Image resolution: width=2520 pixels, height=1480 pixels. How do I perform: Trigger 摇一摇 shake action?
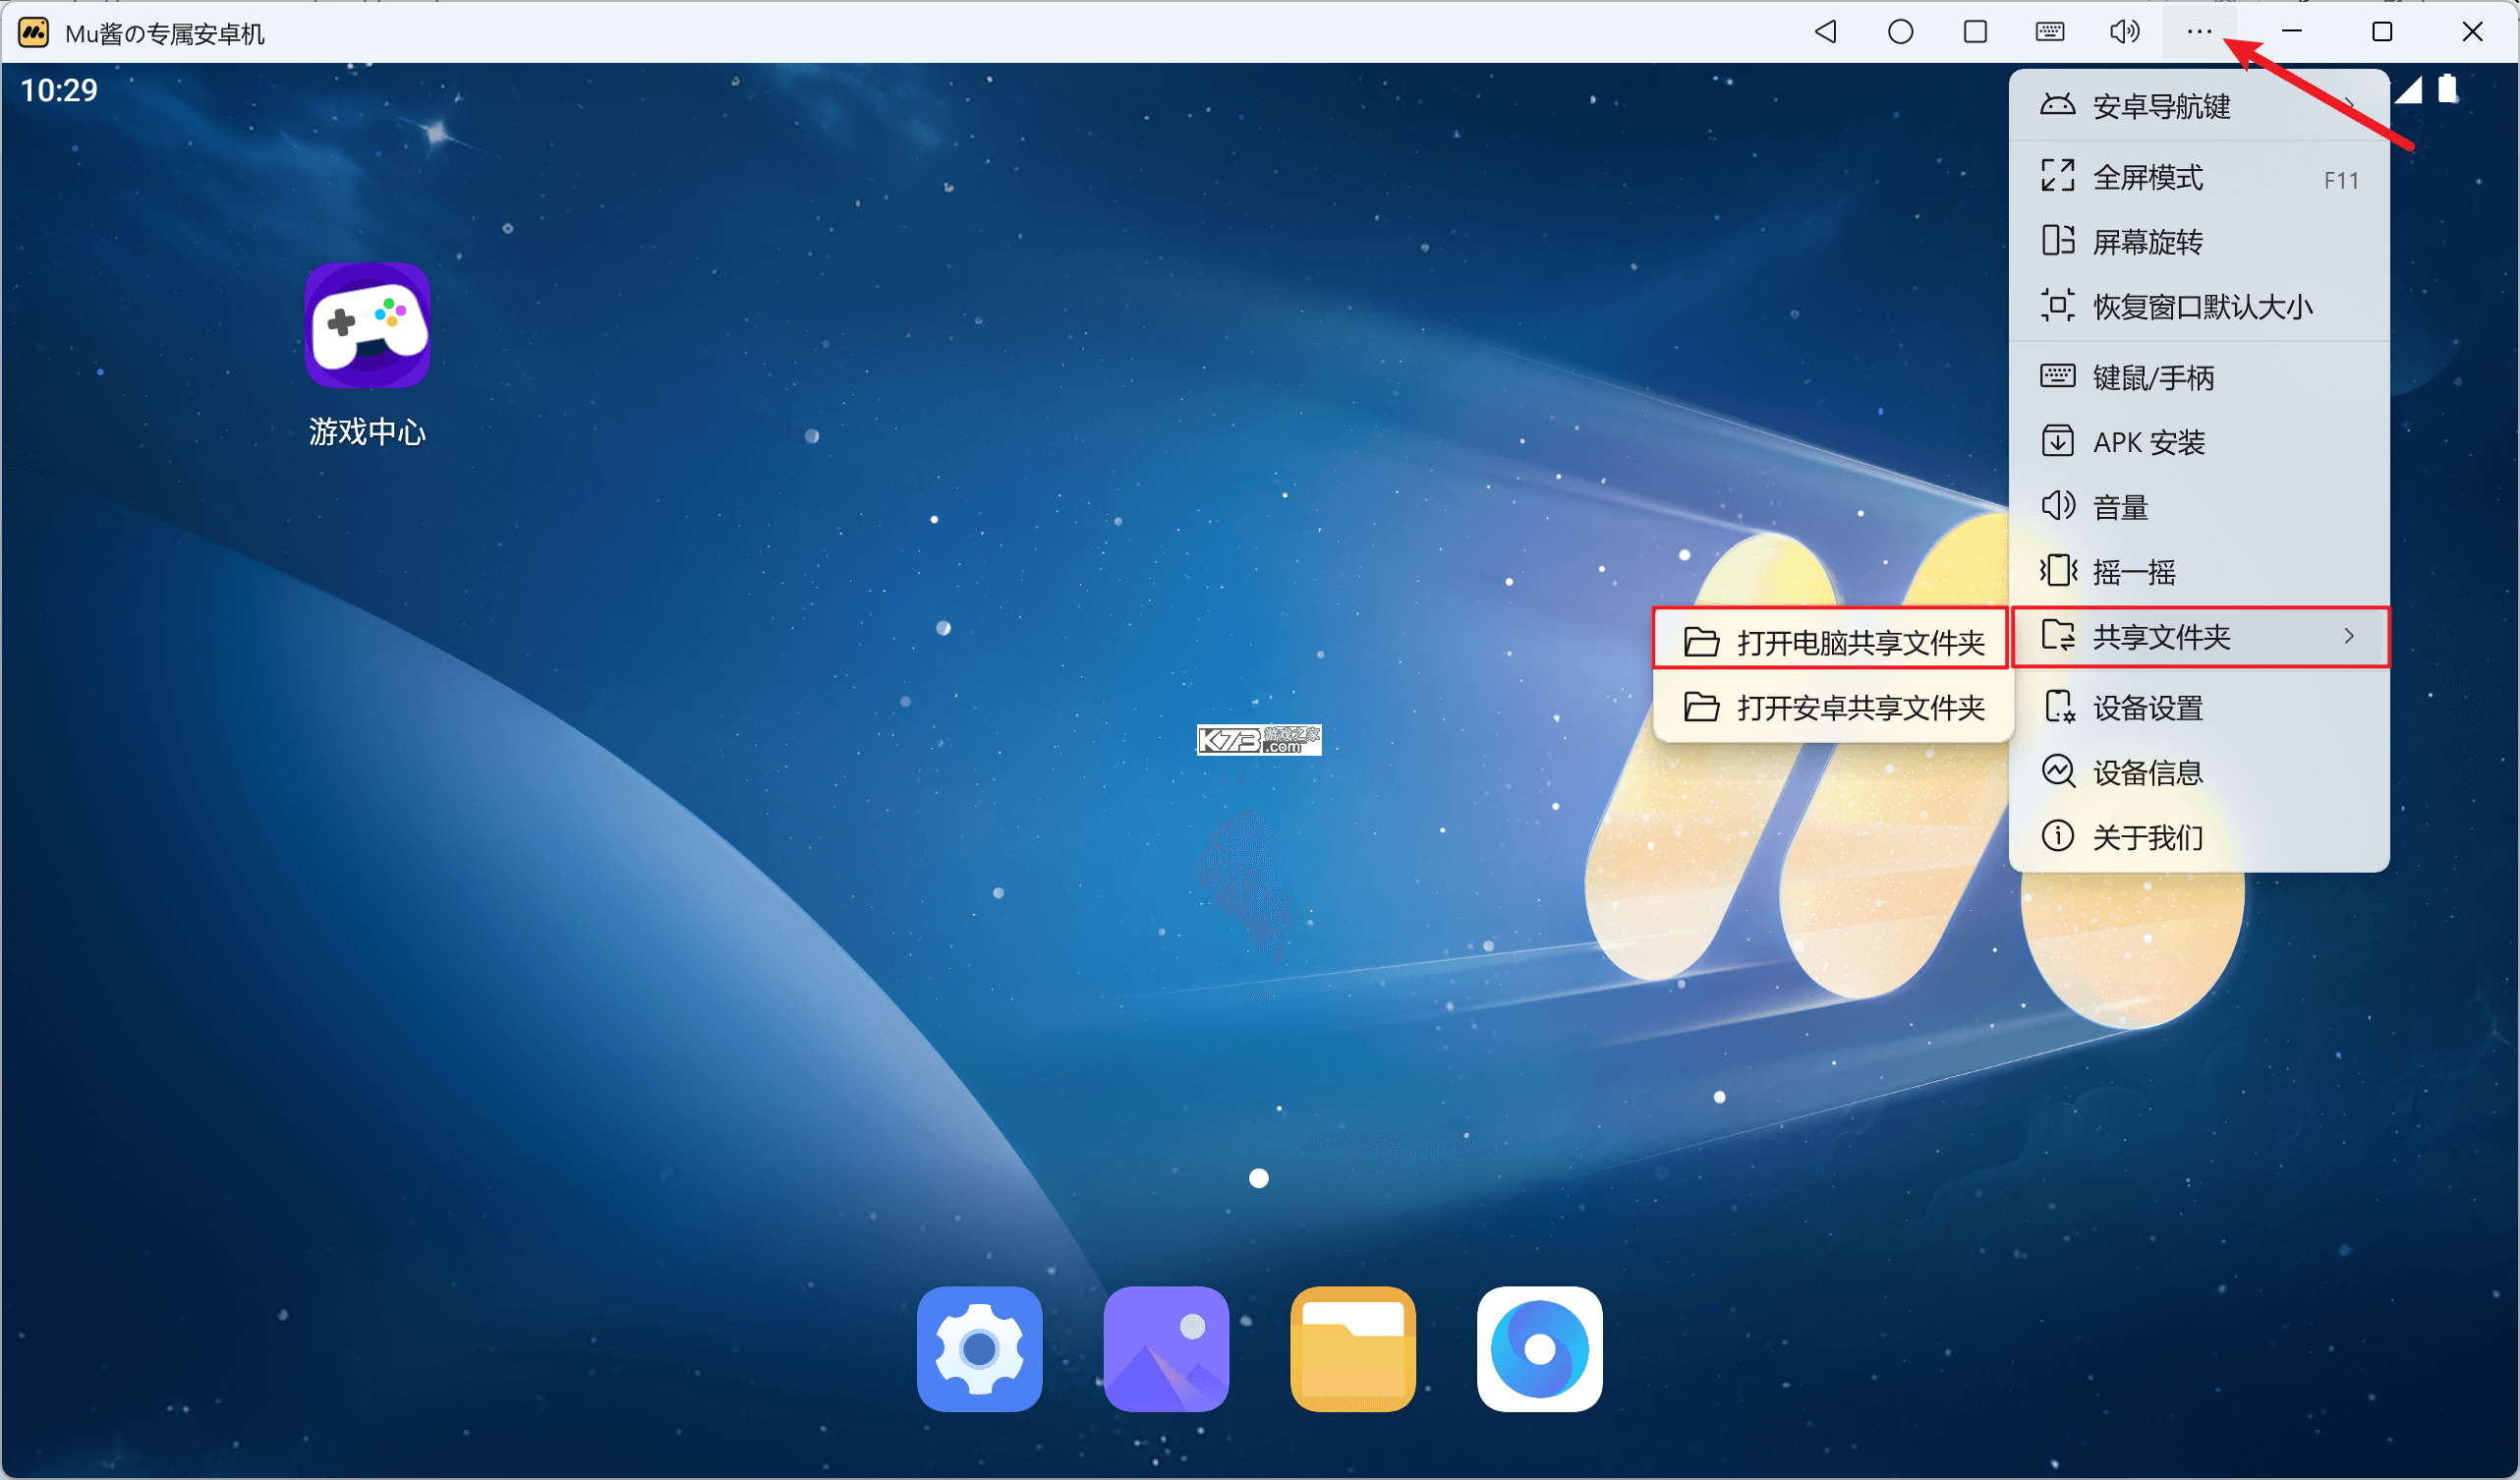pyautogui.click(x=2199, y=571)
